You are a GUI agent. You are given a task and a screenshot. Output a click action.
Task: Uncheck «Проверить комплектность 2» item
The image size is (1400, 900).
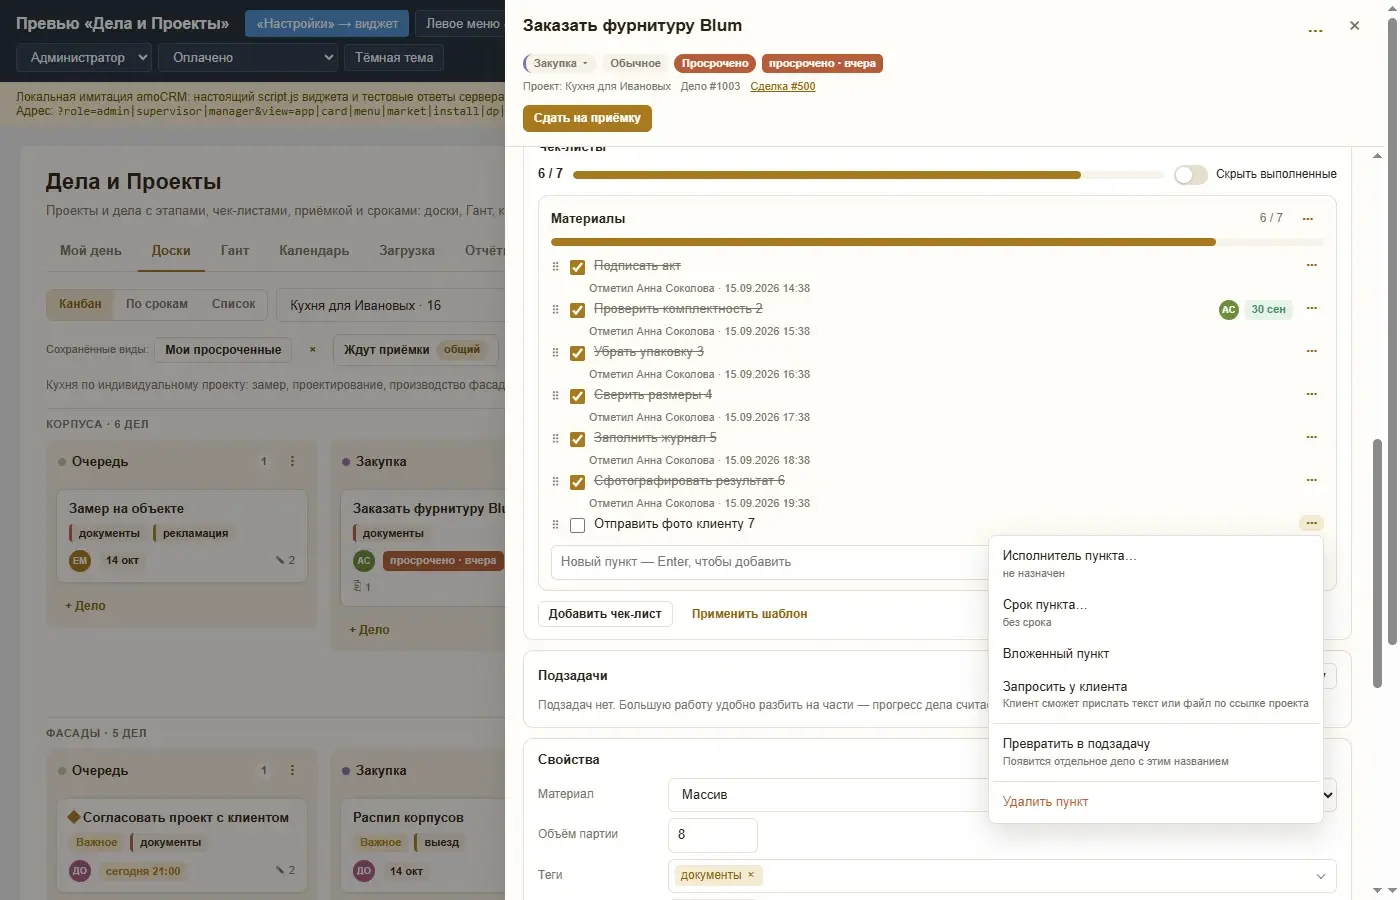tap(577, 310)
